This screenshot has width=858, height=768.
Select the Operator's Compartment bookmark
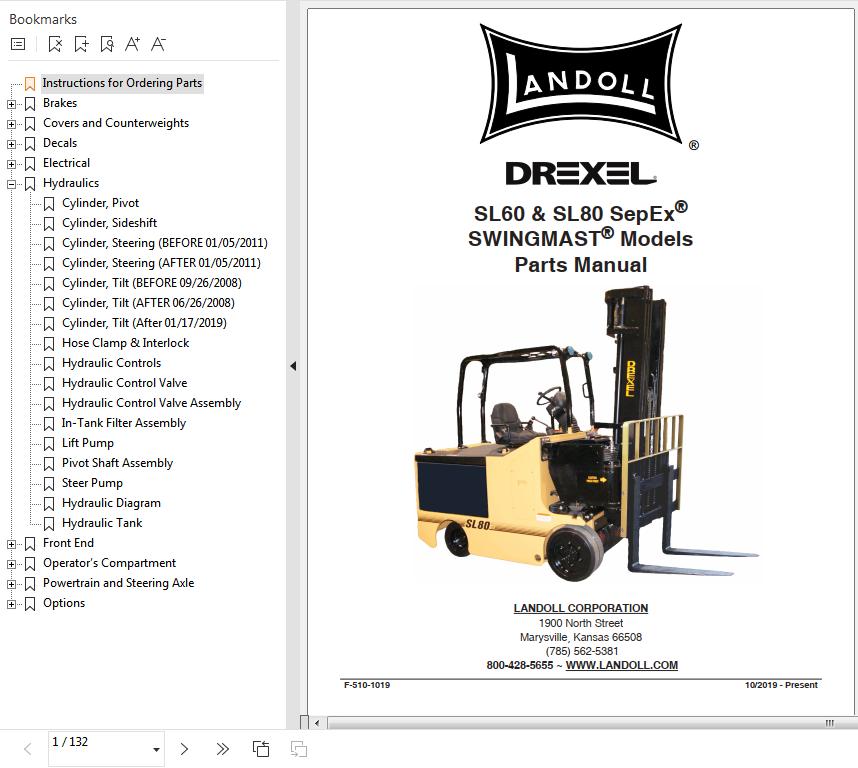click(109, 563)
